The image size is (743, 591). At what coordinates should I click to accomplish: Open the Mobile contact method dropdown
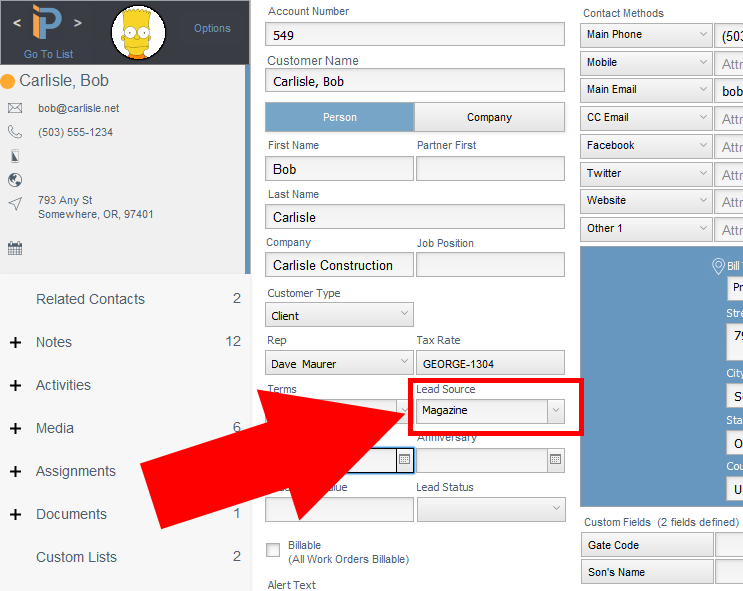[x=646, y=63]
